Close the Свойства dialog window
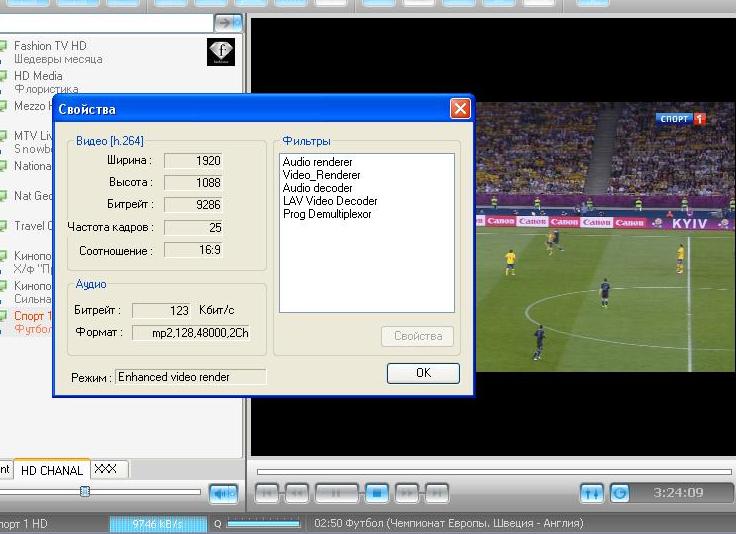The width and height of the screenshot is (736, 534). tap(459, 108)
